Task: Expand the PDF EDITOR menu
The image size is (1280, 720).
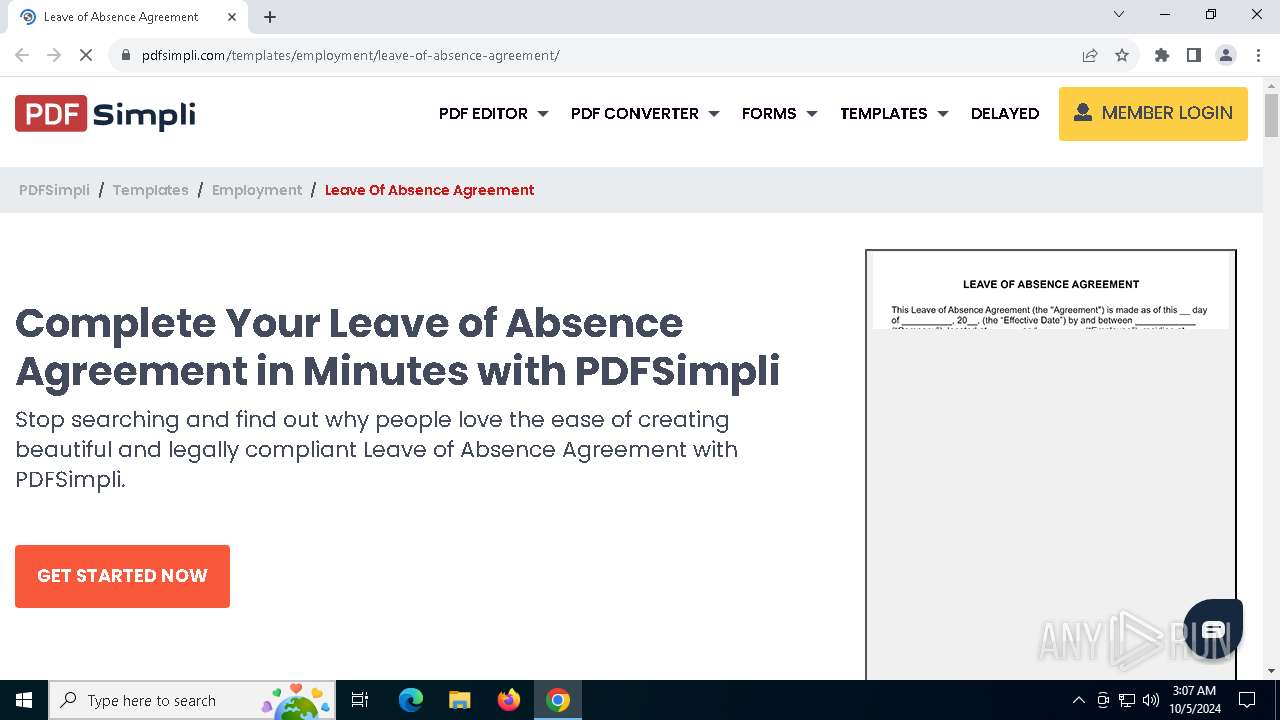Action: coord(493,114)
